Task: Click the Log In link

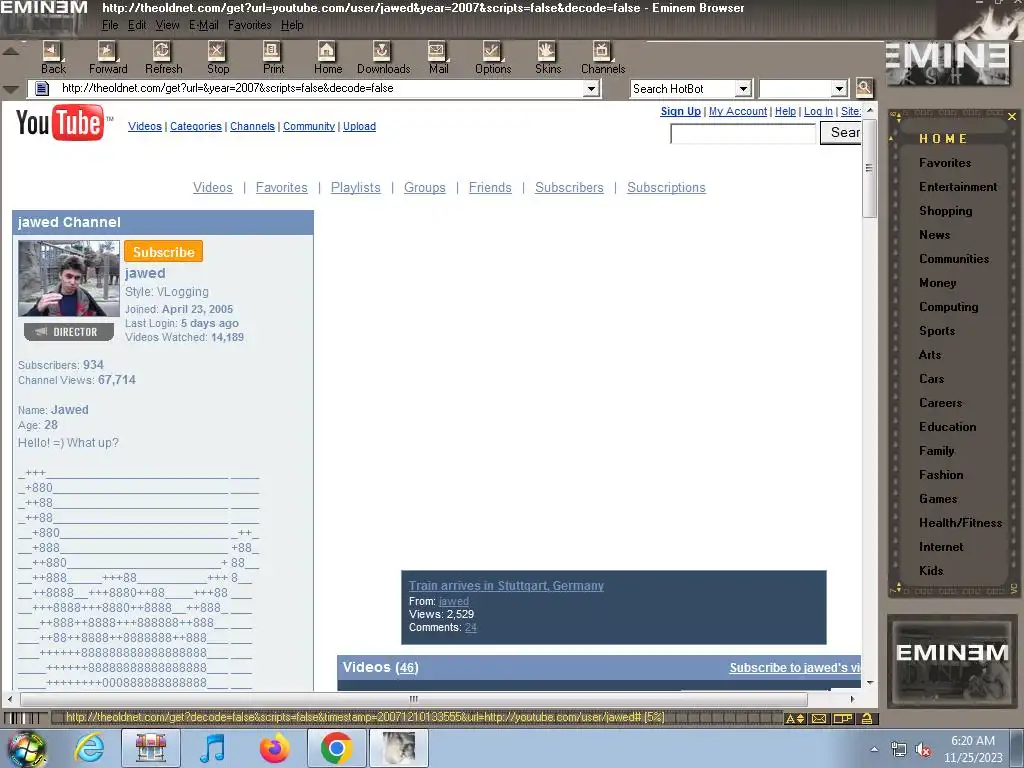Action: click(x=818, y=111)
